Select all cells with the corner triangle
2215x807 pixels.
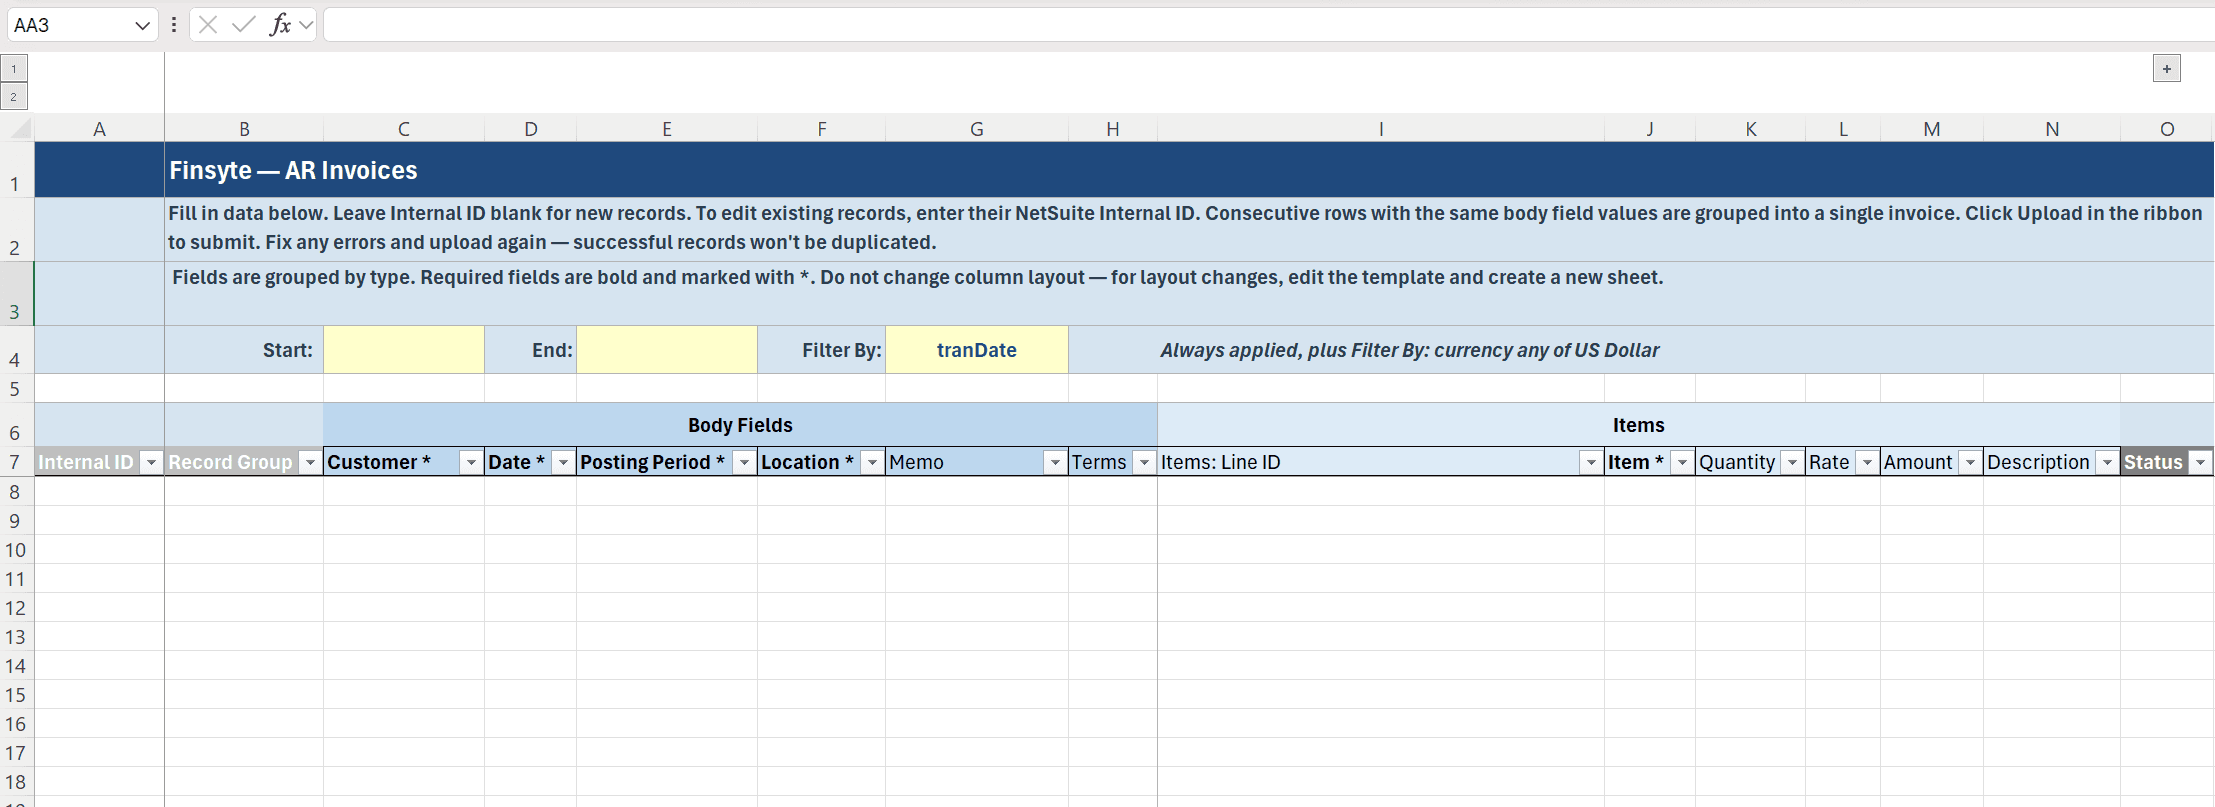19,128
